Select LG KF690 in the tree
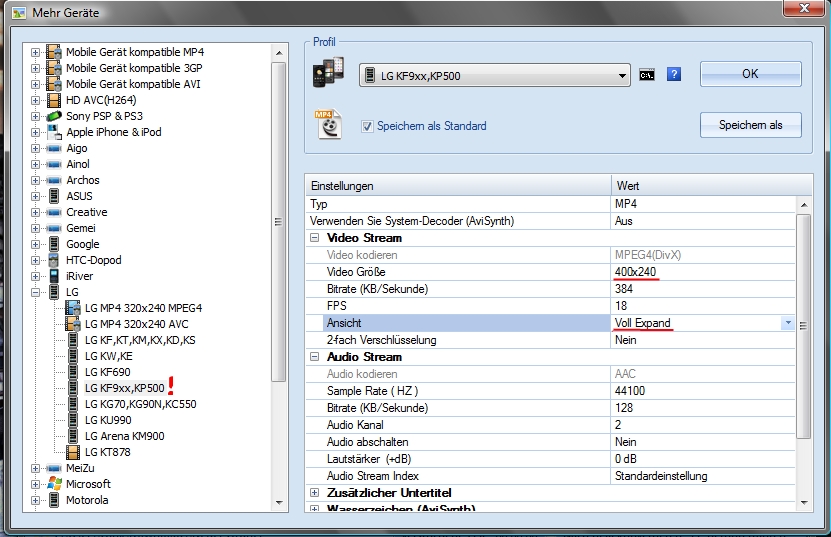The height and width of the screenshot is (537, 831). [x=108, y=372]
